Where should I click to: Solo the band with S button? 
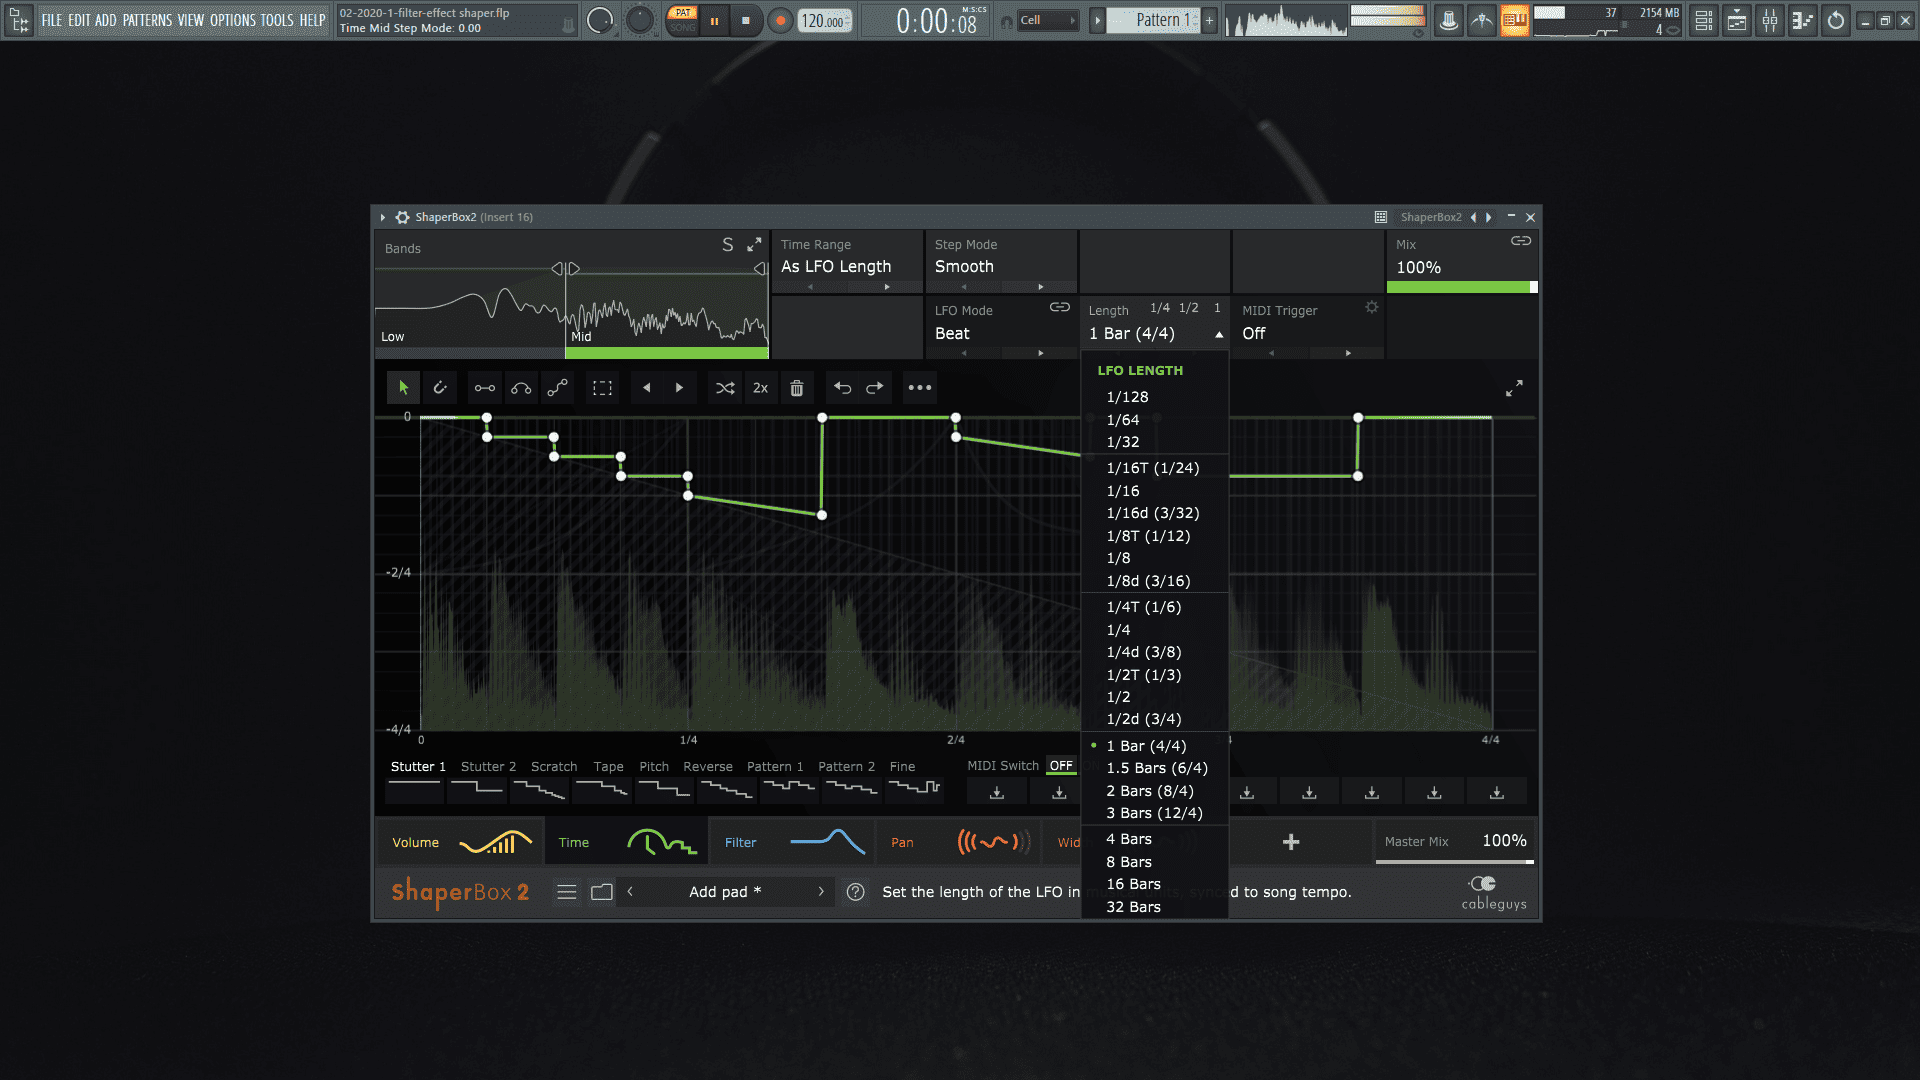click(x=728, y=245)
